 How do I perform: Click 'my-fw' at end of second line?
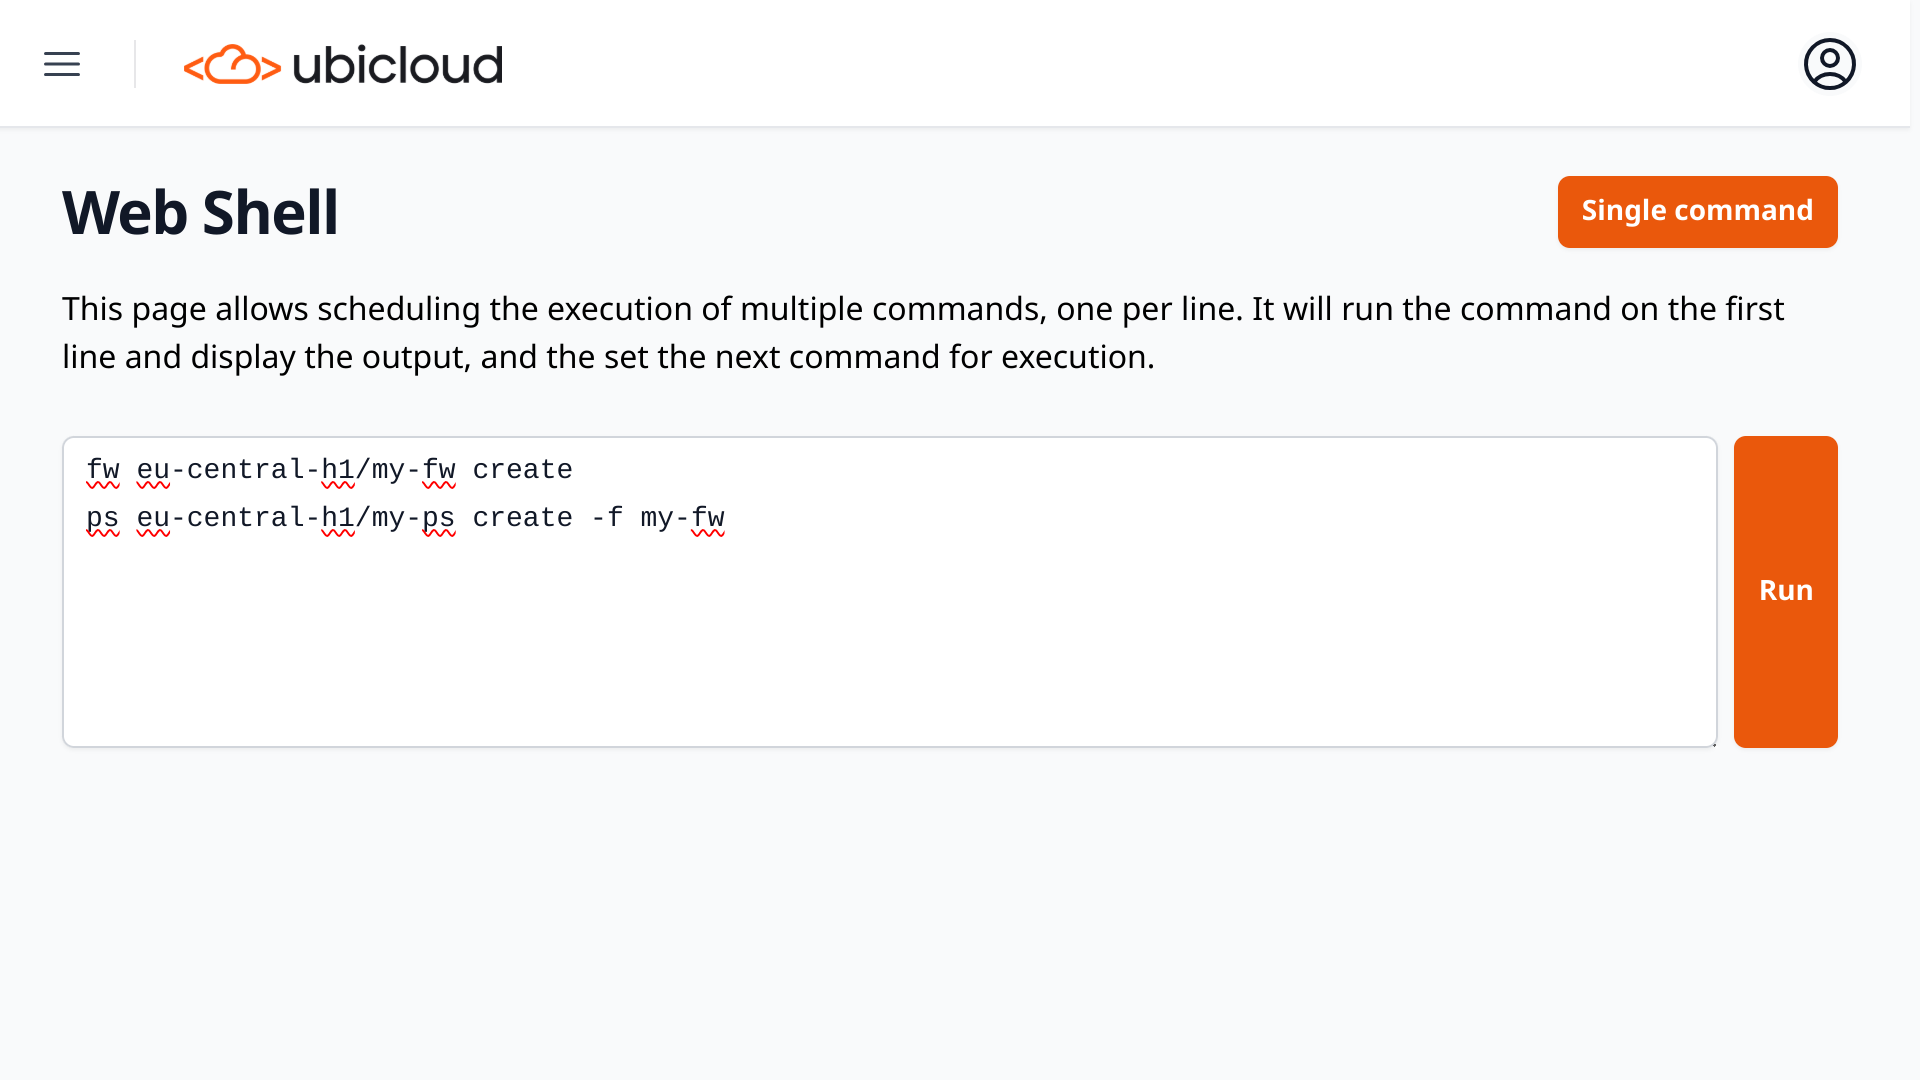coord(682,518)
